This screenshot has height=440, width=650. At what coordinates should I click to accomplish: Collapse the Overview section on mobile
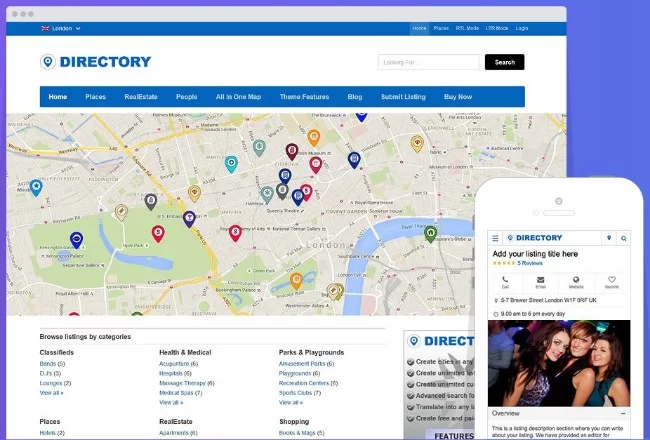tap(623, 412)
